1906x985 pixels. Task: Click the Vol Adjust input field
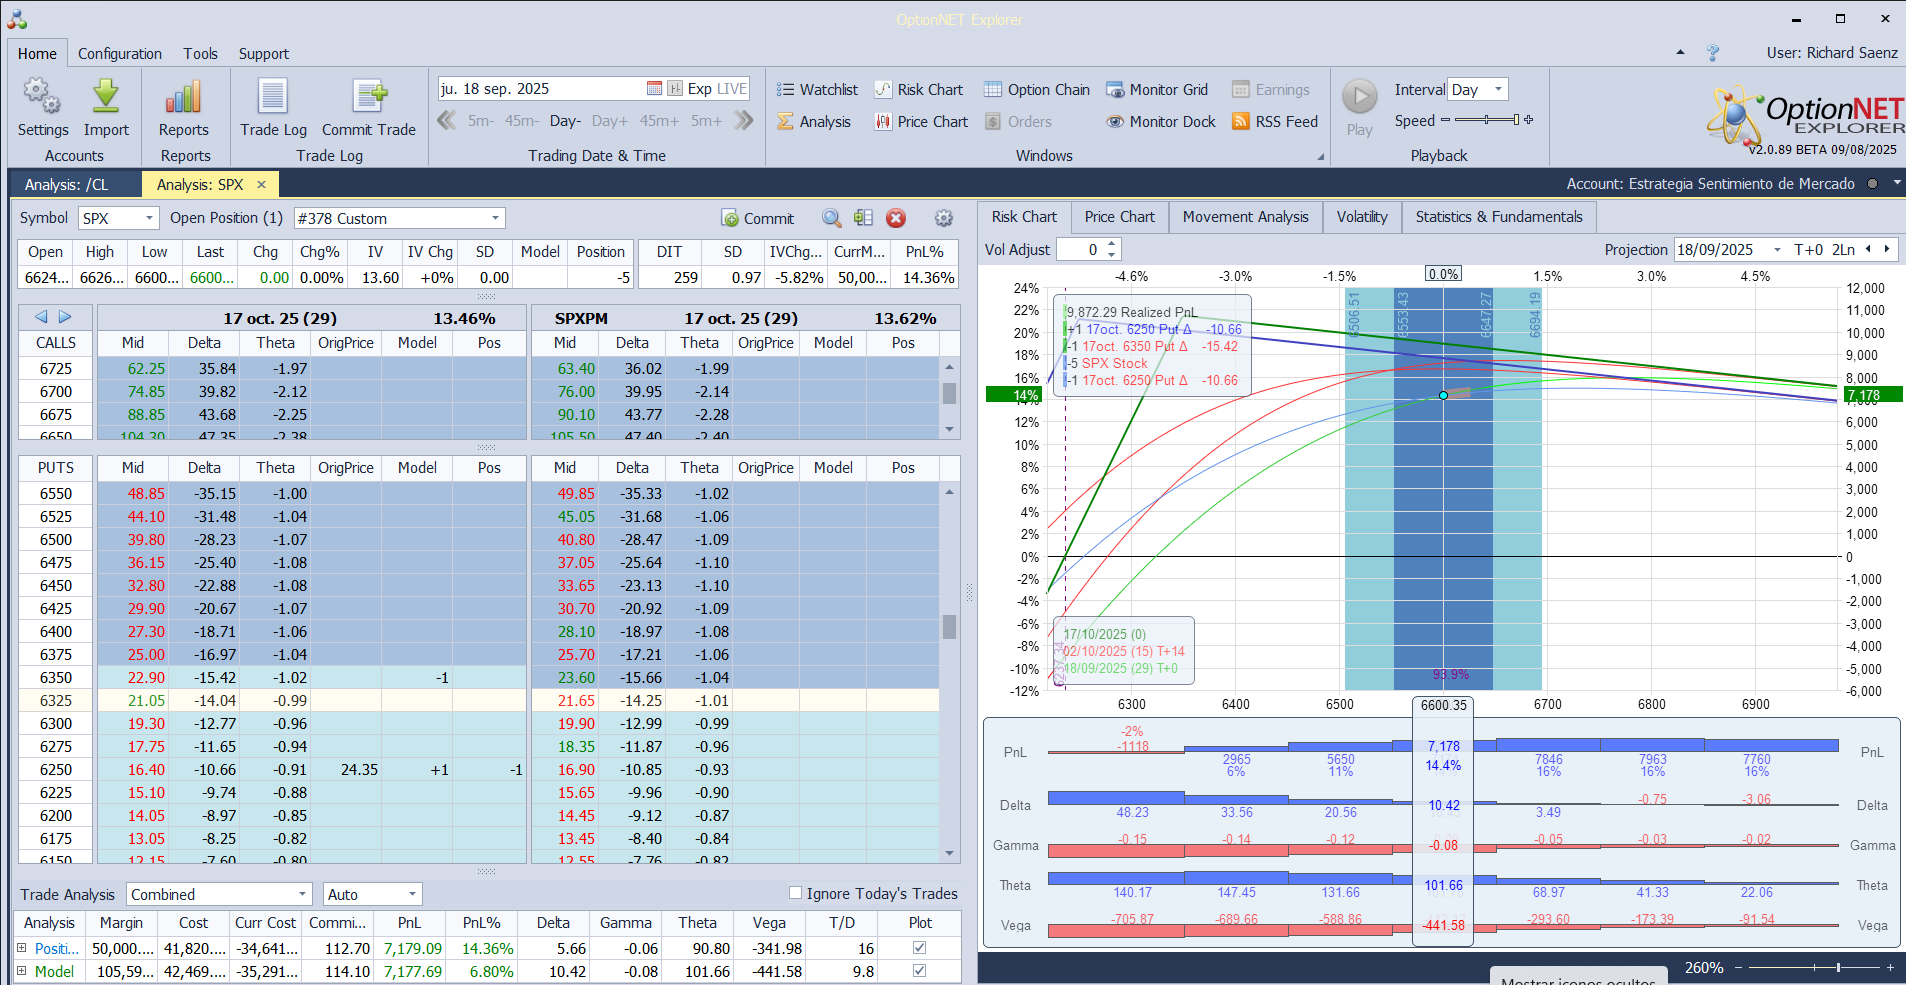click(1081, 250)
